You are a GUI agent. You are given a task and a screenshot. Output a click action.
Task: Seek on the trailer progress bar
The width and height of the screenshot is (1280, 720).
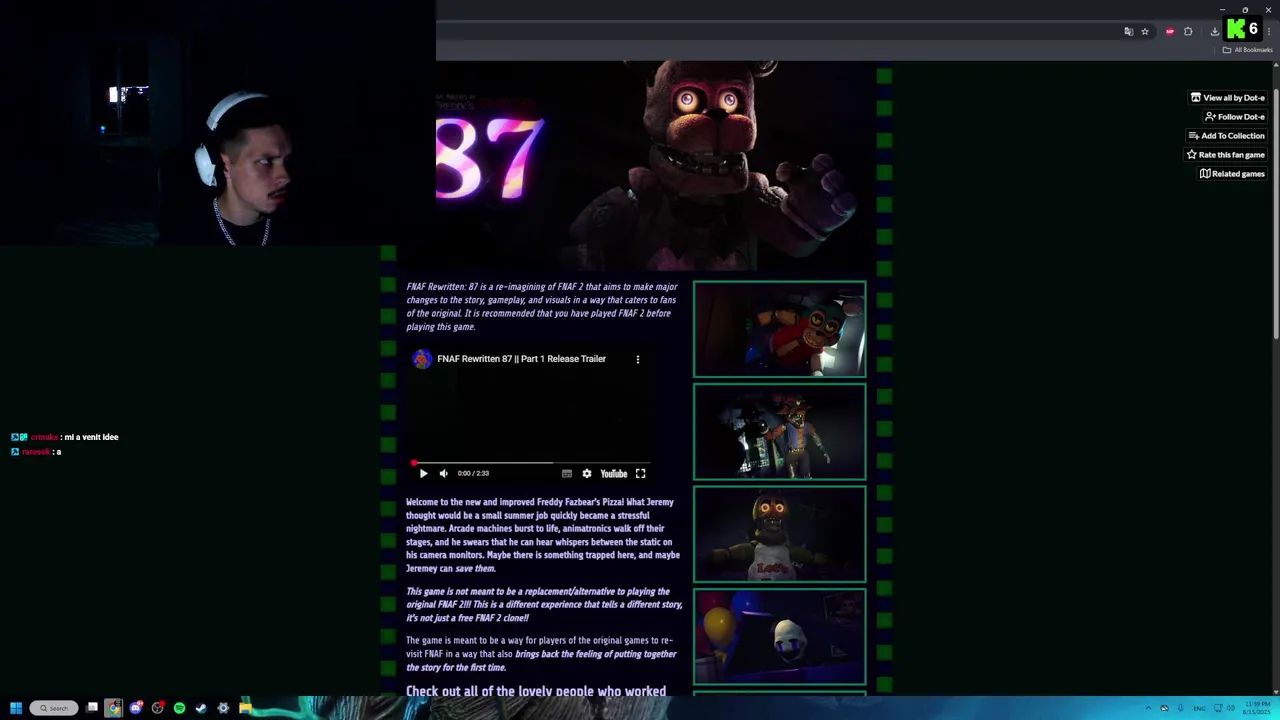pyautogui.click(x=531, y=463)
